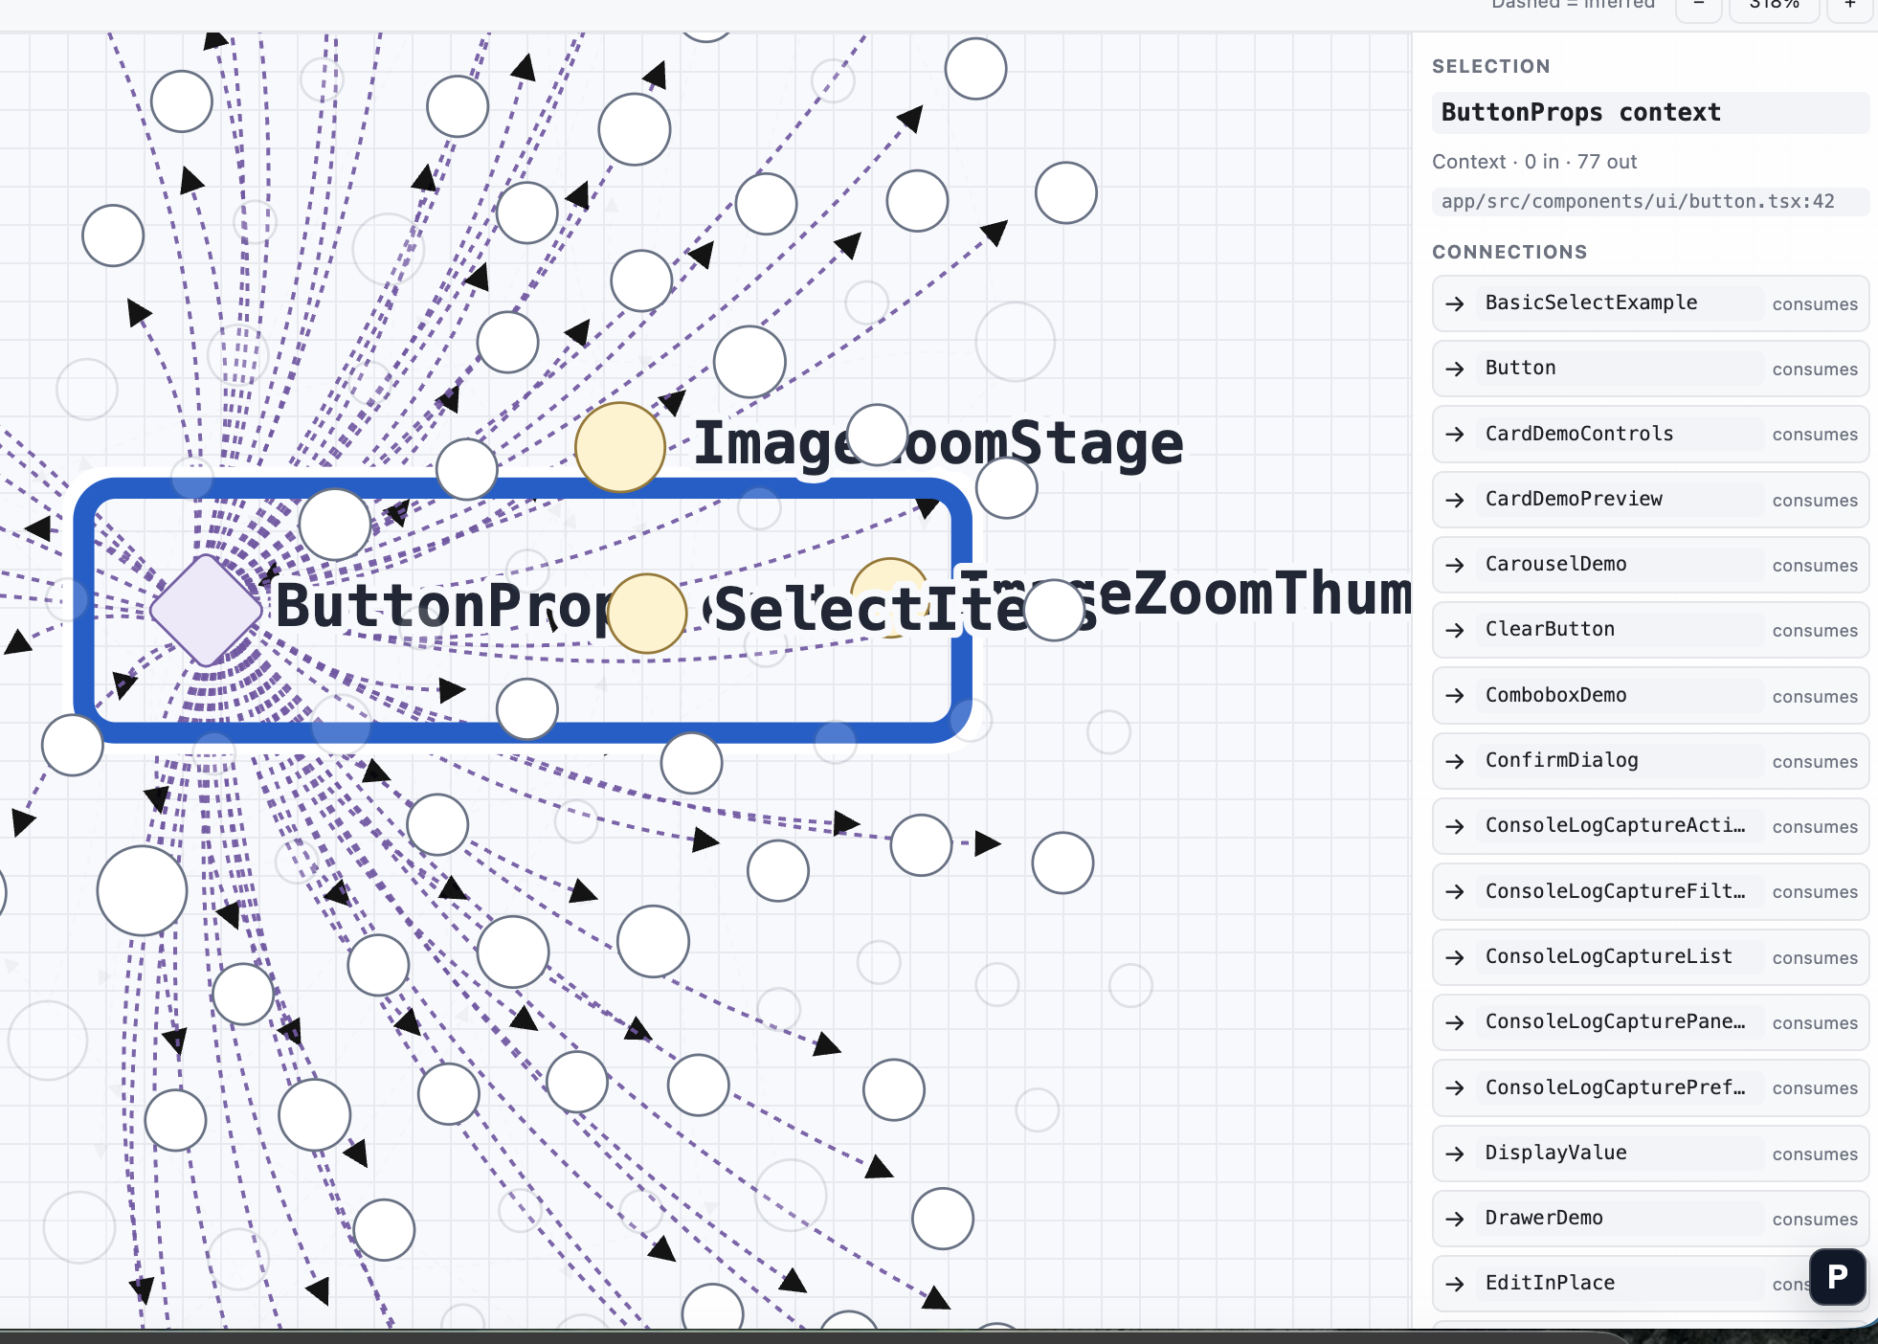Open the CarouselDemo connection
This screenshot has height=1344, width=1878.
[x=1650, y=564]
